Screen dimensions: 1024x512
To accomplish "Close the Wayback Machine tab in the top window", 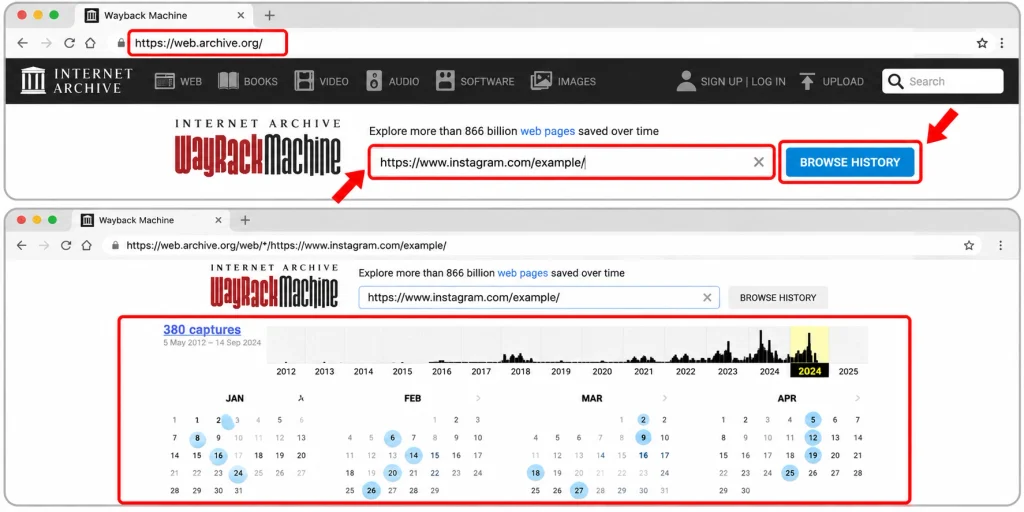I will pos(240,16).
